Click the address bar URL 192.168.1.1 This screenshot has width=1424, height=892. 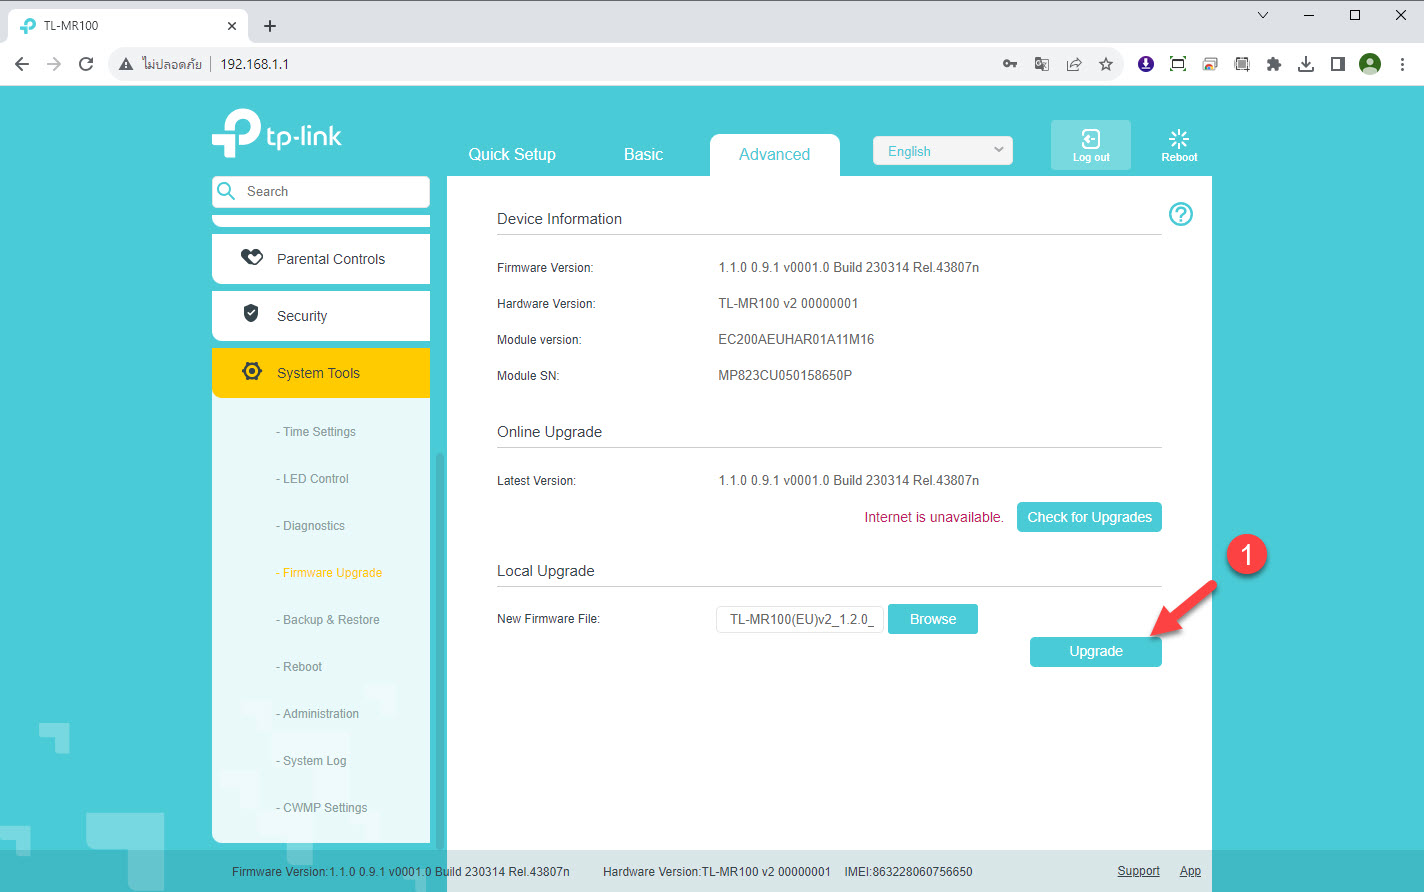point(255,64)
